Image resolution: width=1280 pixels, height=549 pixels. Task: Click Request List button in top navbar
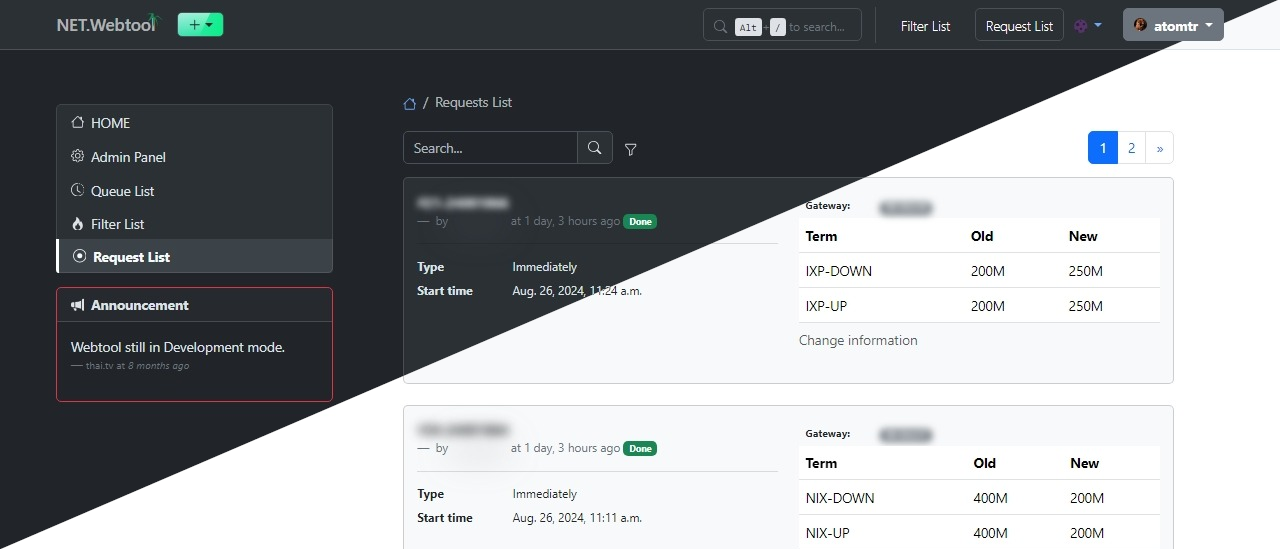tap(1019, 26)
